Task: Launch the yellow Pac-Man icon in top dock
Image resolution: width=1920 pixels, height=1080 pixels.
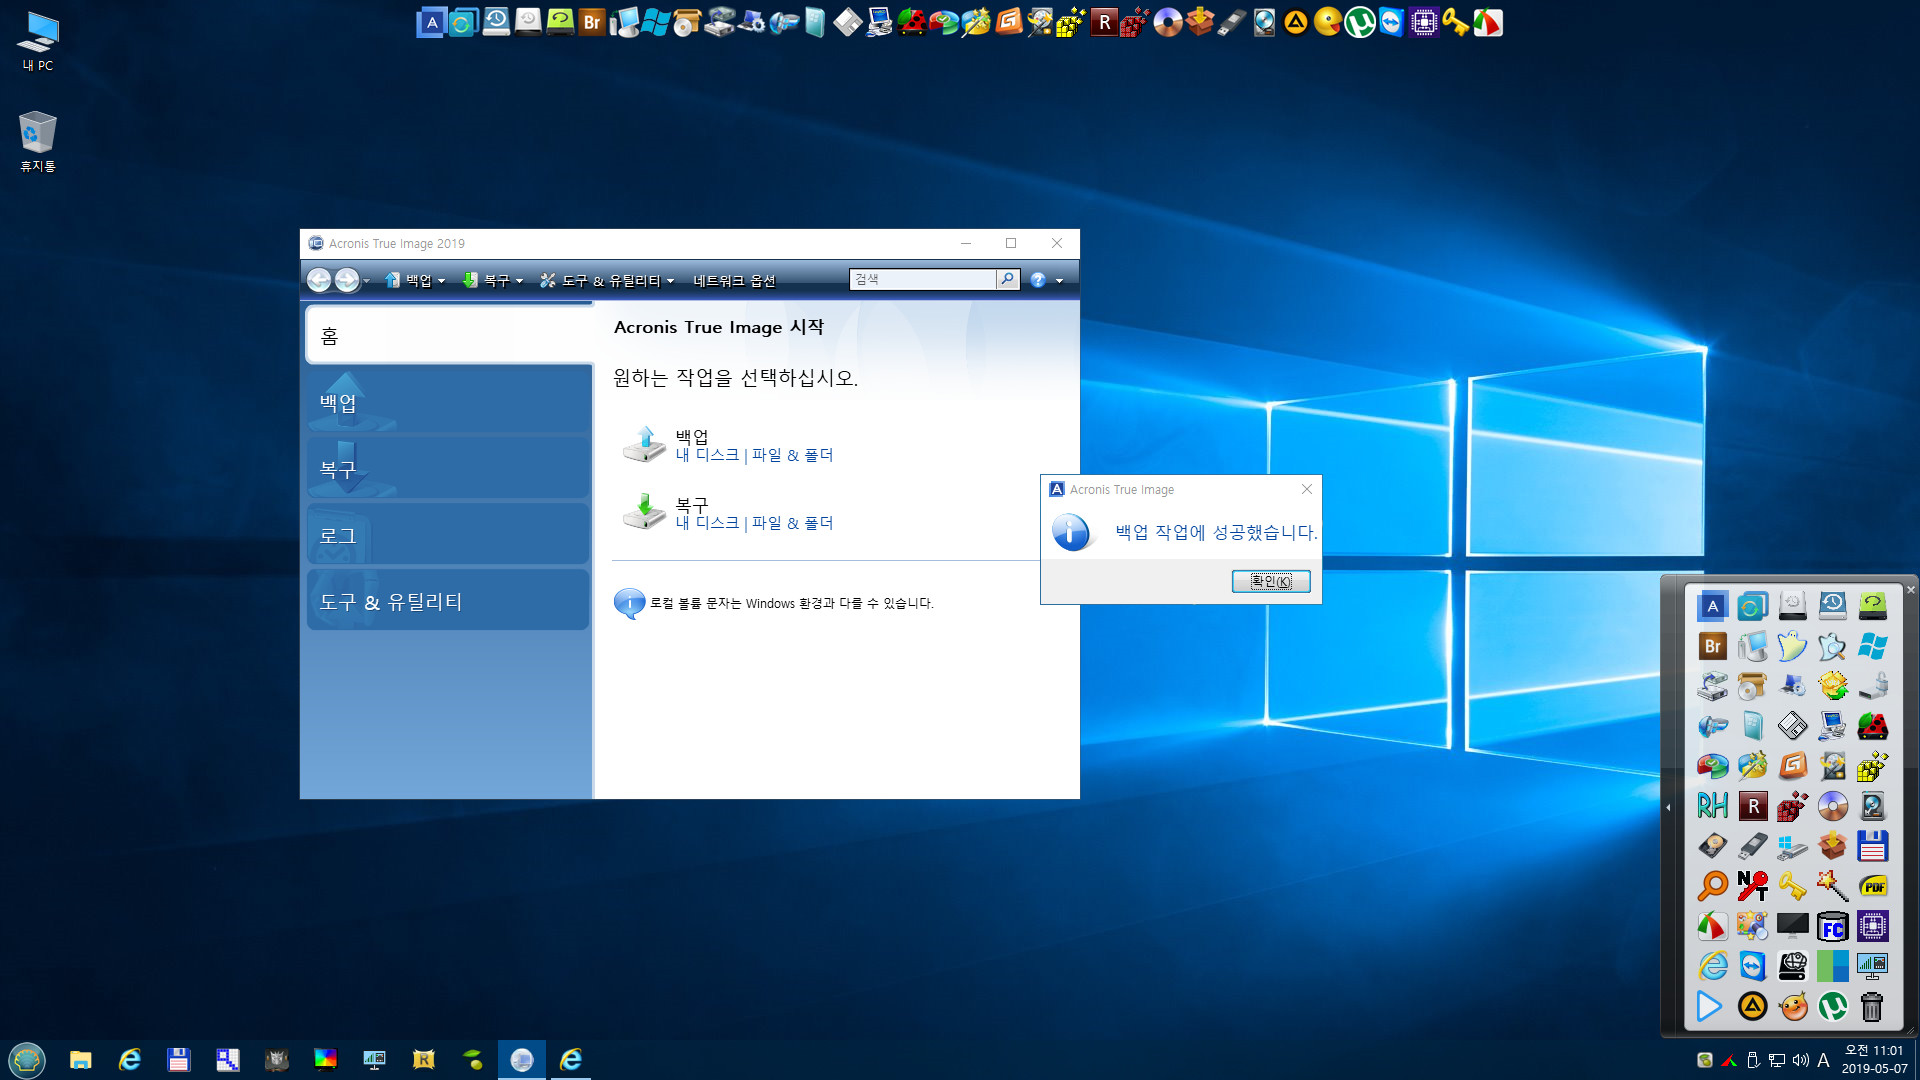Action: point(1328,22)
